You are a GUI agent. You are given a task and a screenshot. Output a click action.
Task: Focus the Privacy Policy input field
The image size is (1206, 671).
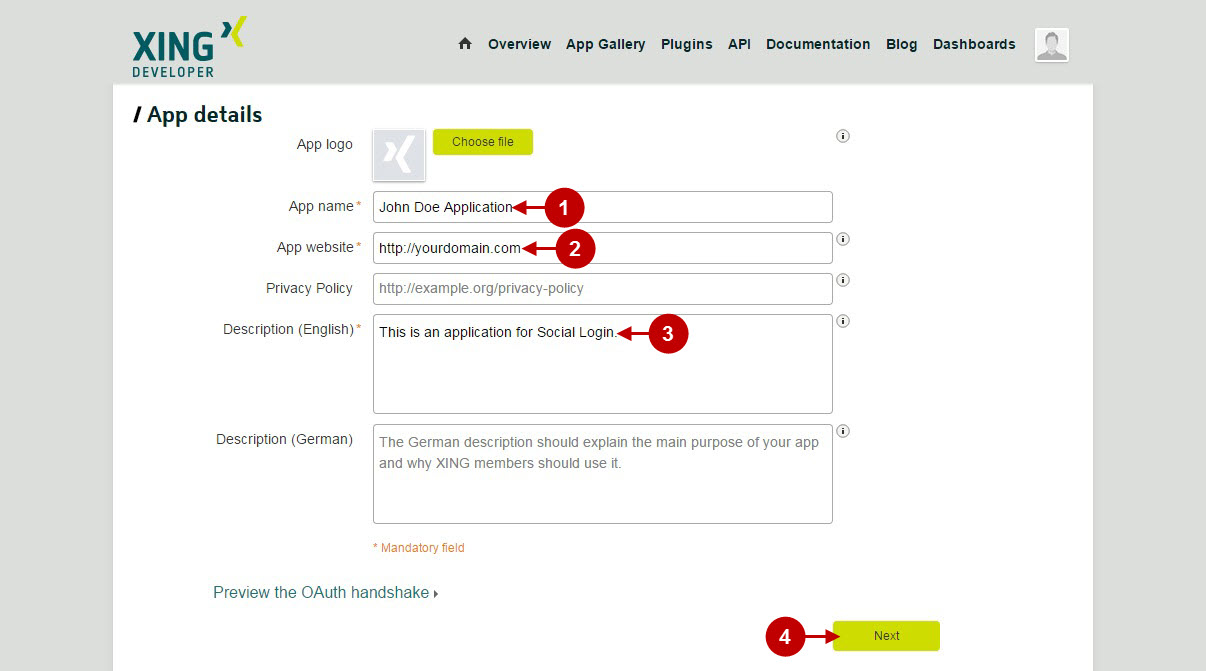[x=603, y=289]
